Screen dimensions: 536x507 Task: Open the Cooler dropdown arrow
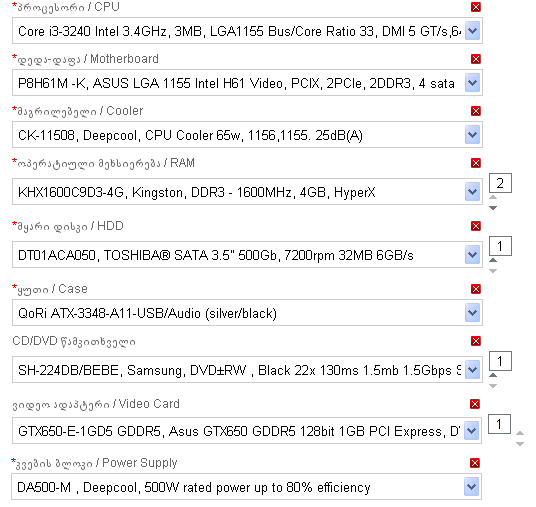pos(472,135)
